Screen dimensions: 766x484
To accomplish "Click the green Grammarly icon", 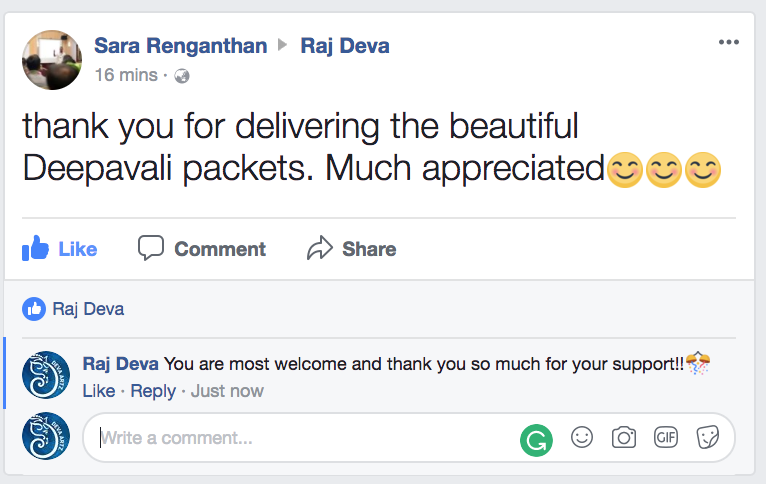I will click(x=536, y=438).
